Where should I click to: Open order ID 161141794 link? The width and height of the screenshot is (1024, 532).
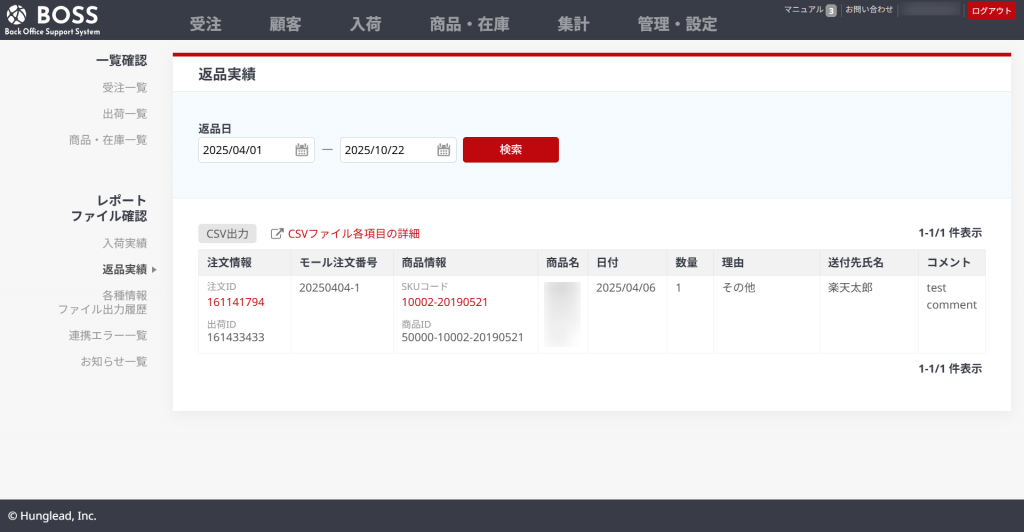pos(235,302)
